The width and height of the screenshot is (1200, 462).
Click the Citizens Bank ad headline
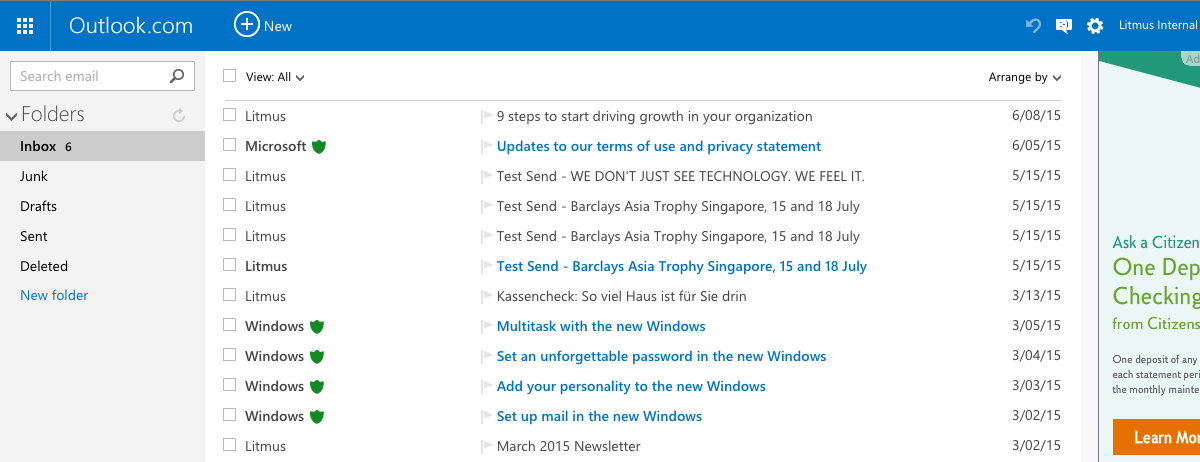tap(1156, 281)
